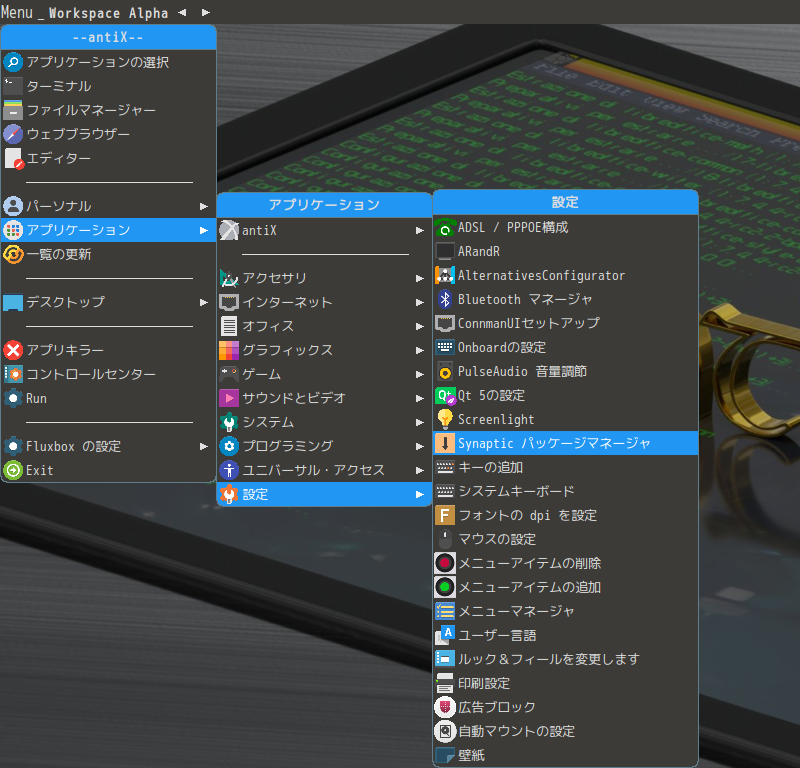Open Control Center icon
The image size is (800, 768).
[x=13, y=374]
